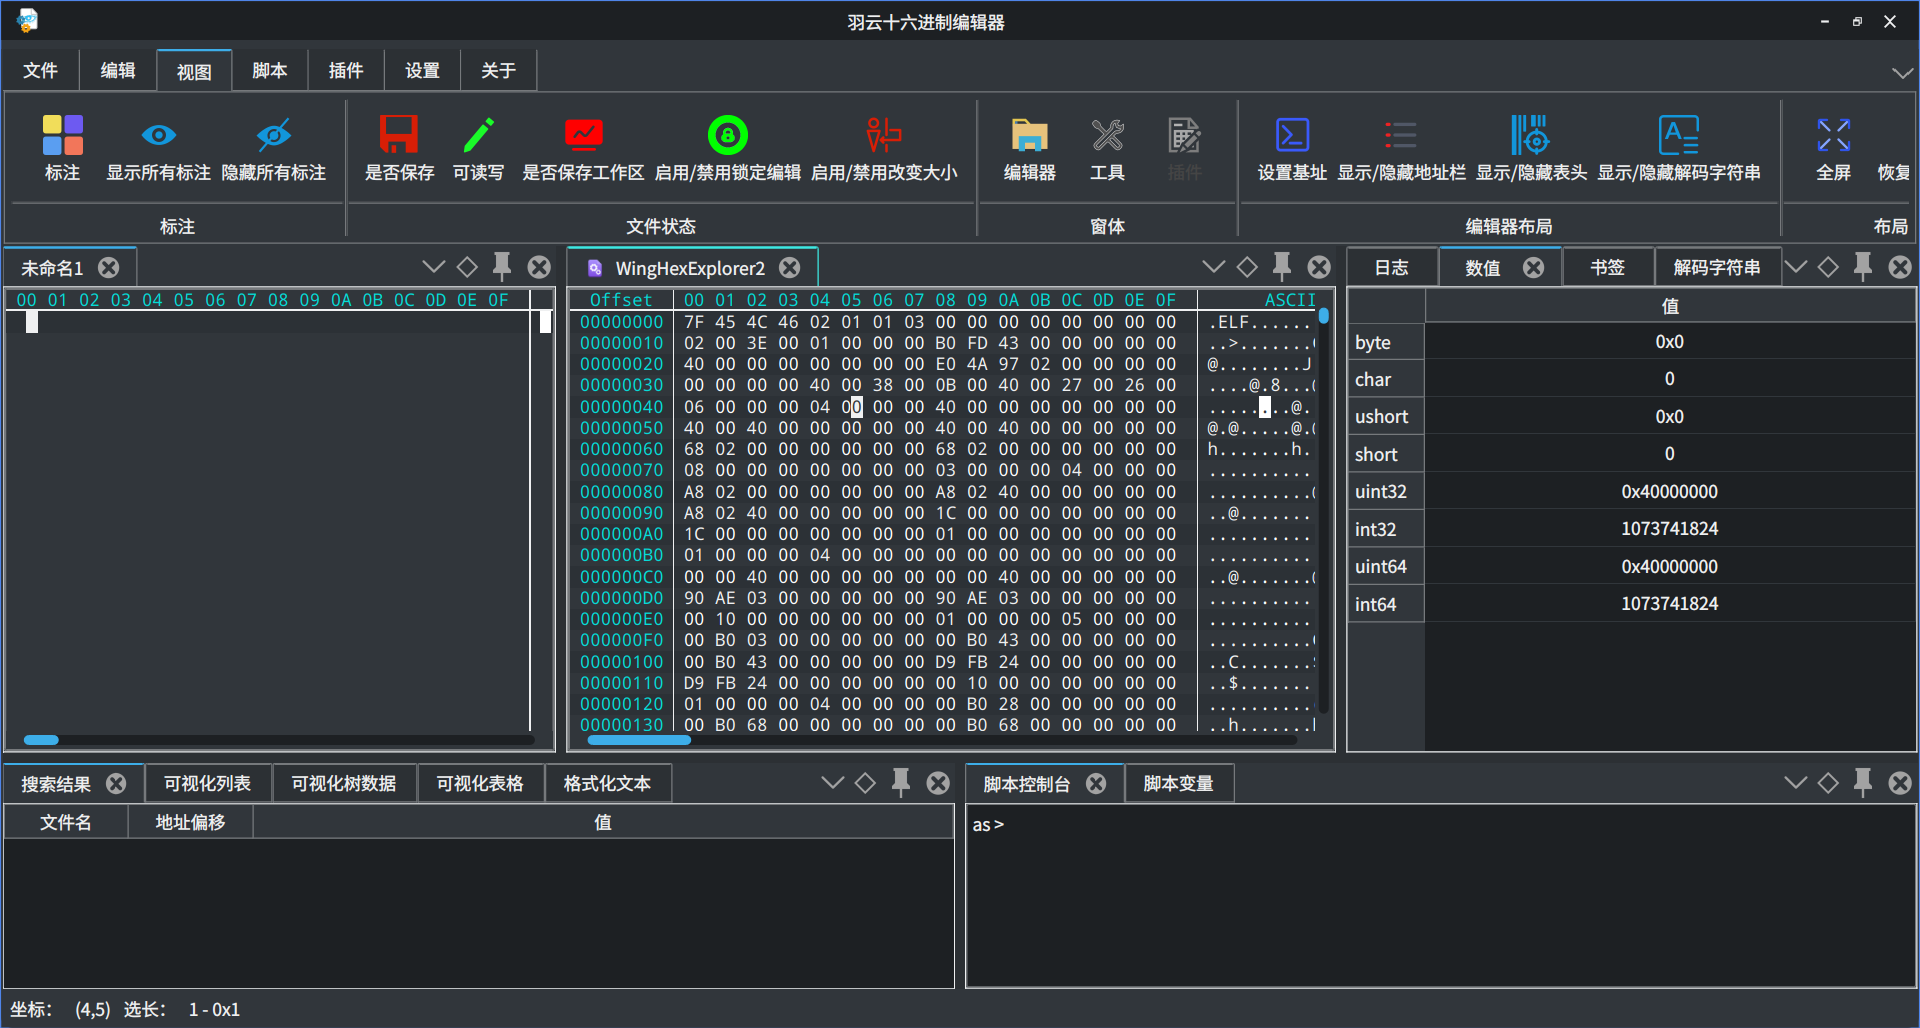Toggle 启用/禁用改变大小 resize icon
The image size is (1920, 1028).
pyautogui.click(x=884, y=135)
